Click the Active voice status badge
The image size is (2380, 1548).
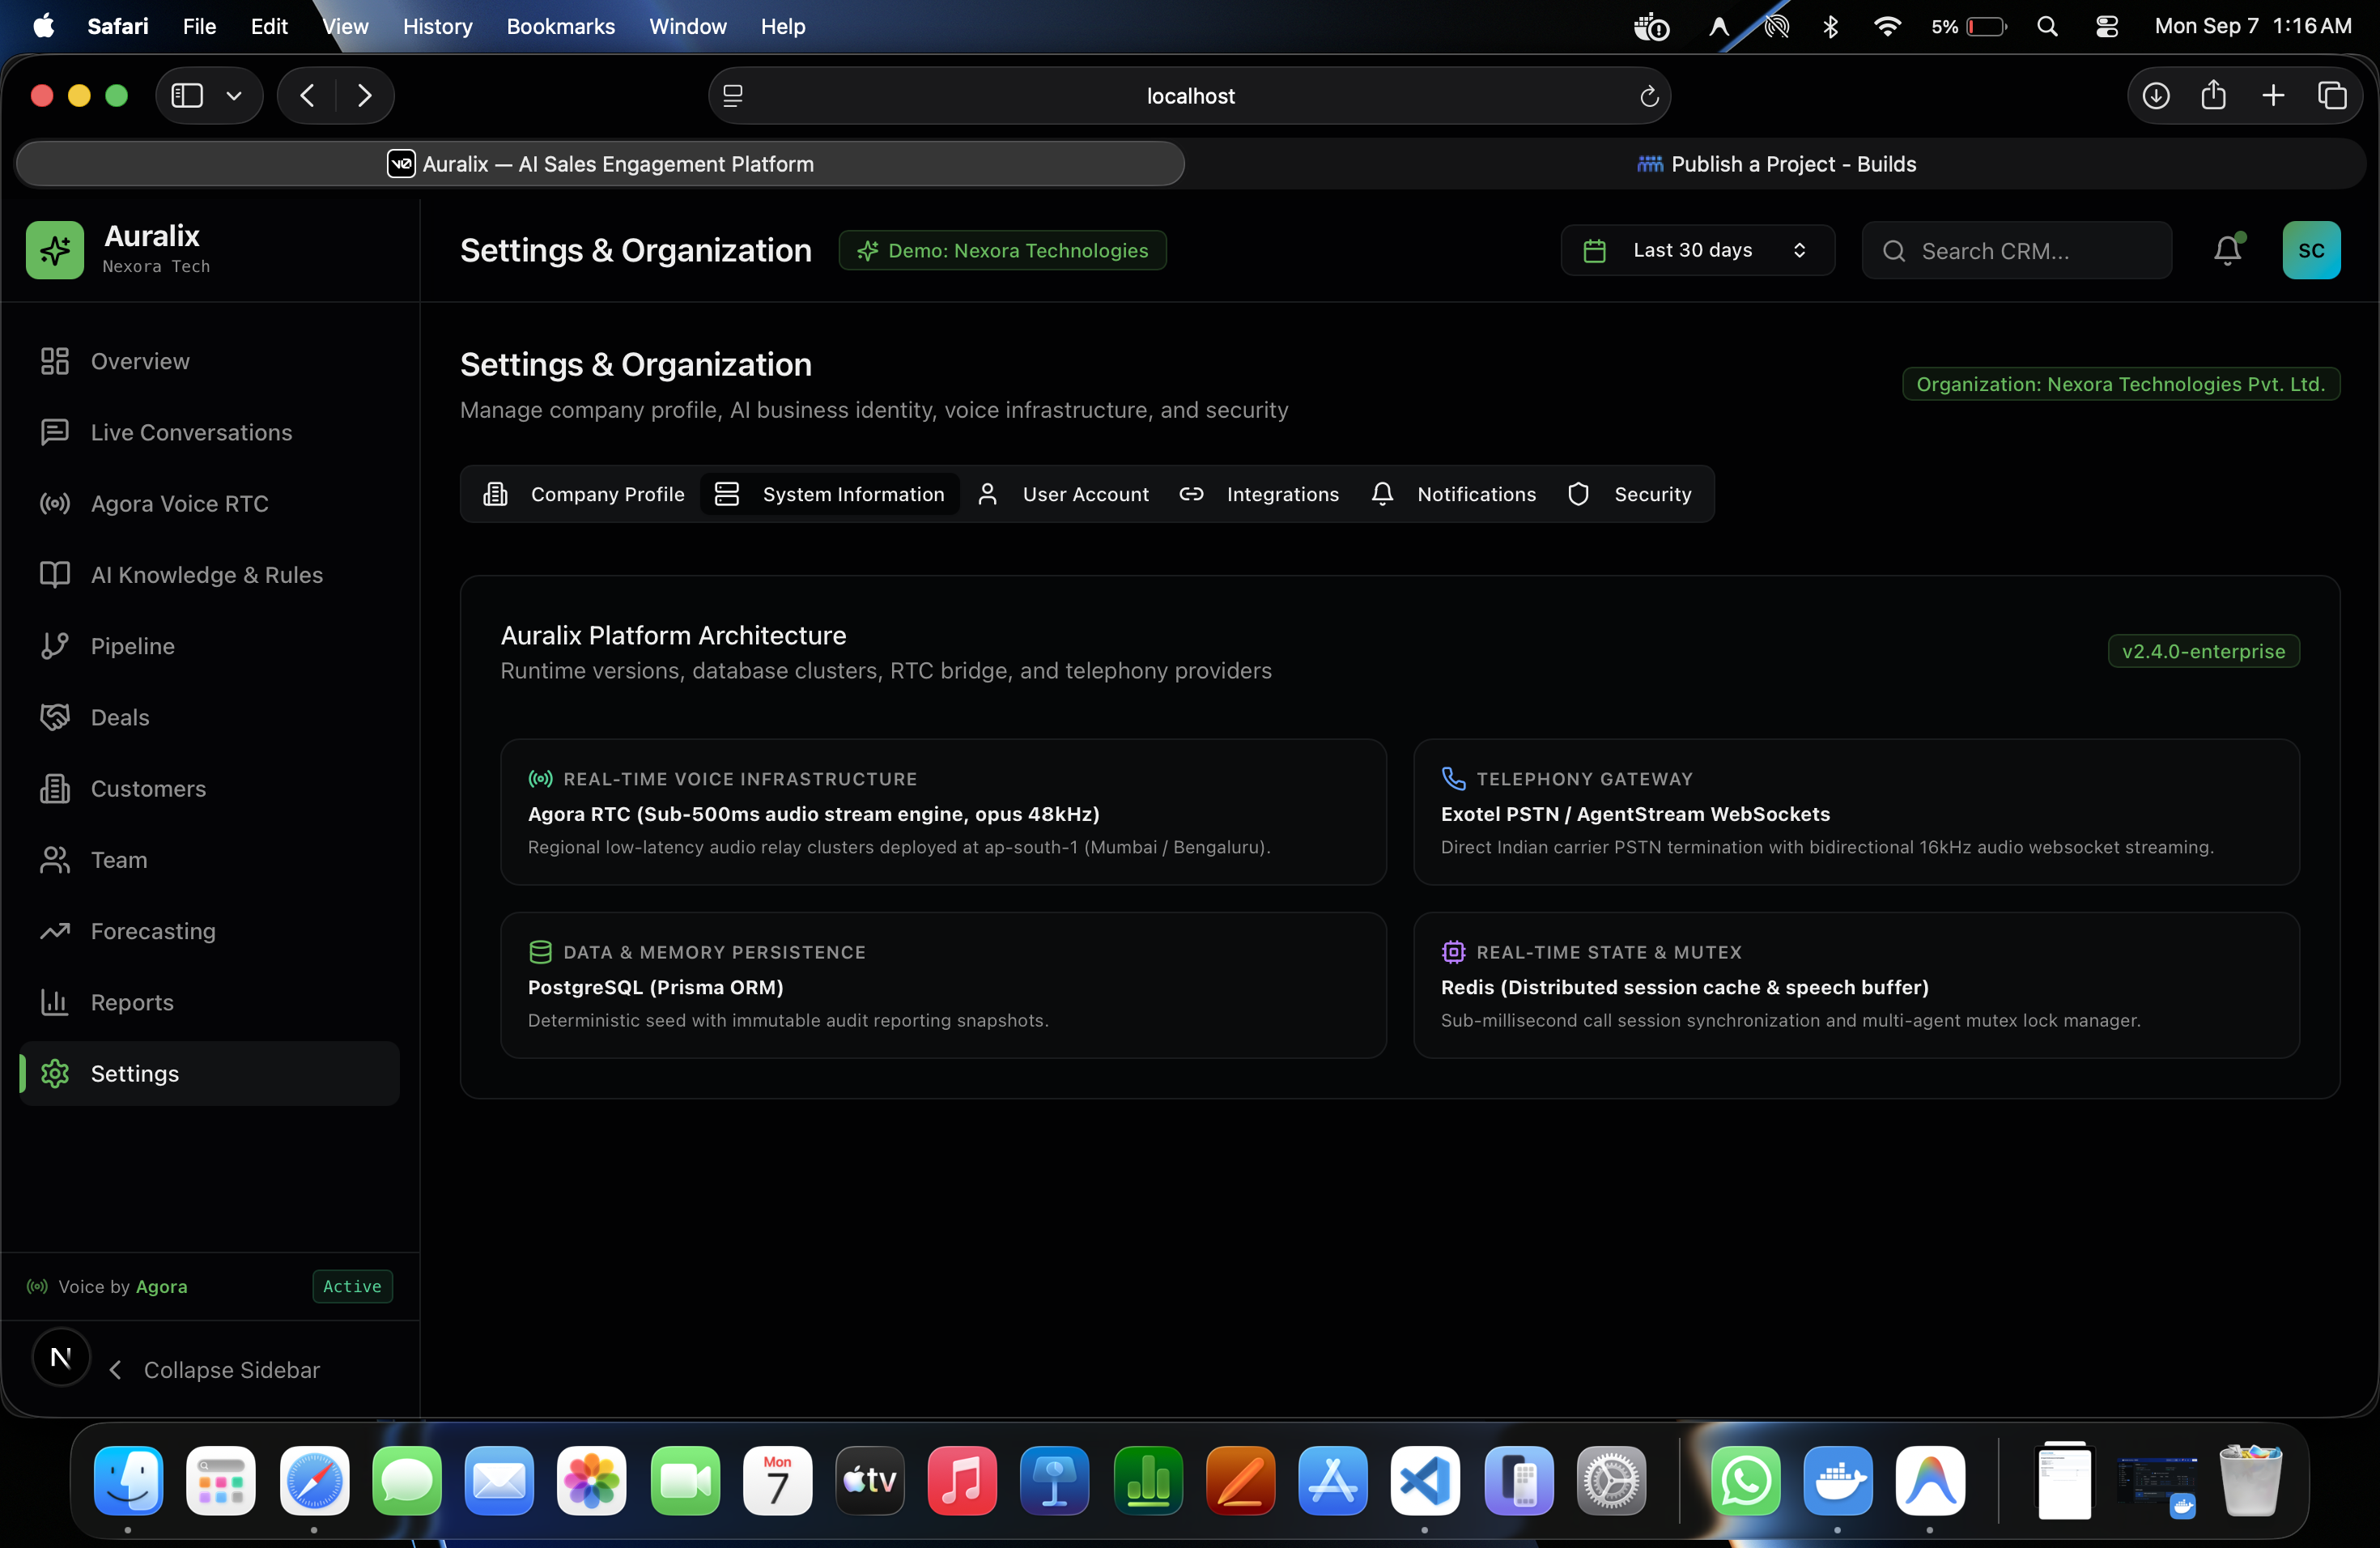[x=352, y=1286]
